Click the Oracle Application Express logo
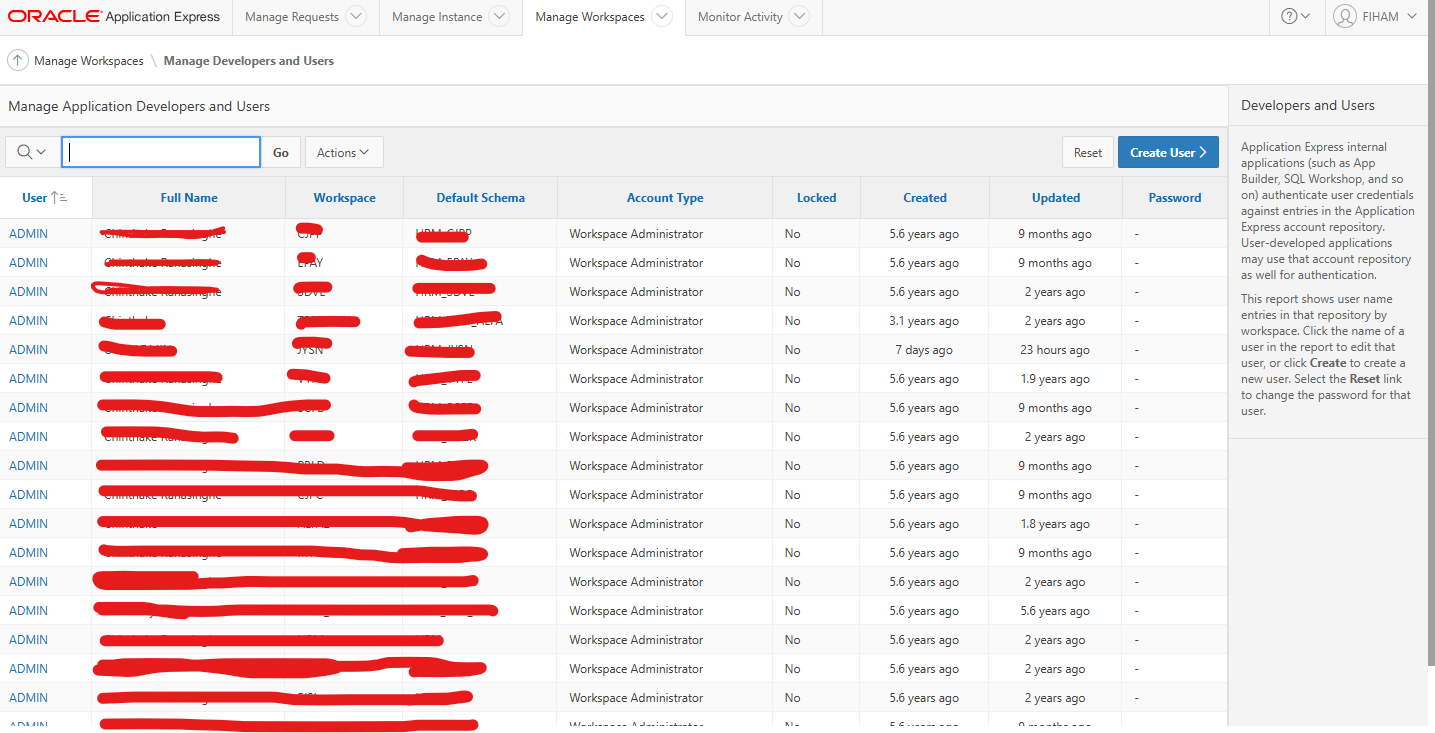 pyautogui.click(x=114, y=17)
